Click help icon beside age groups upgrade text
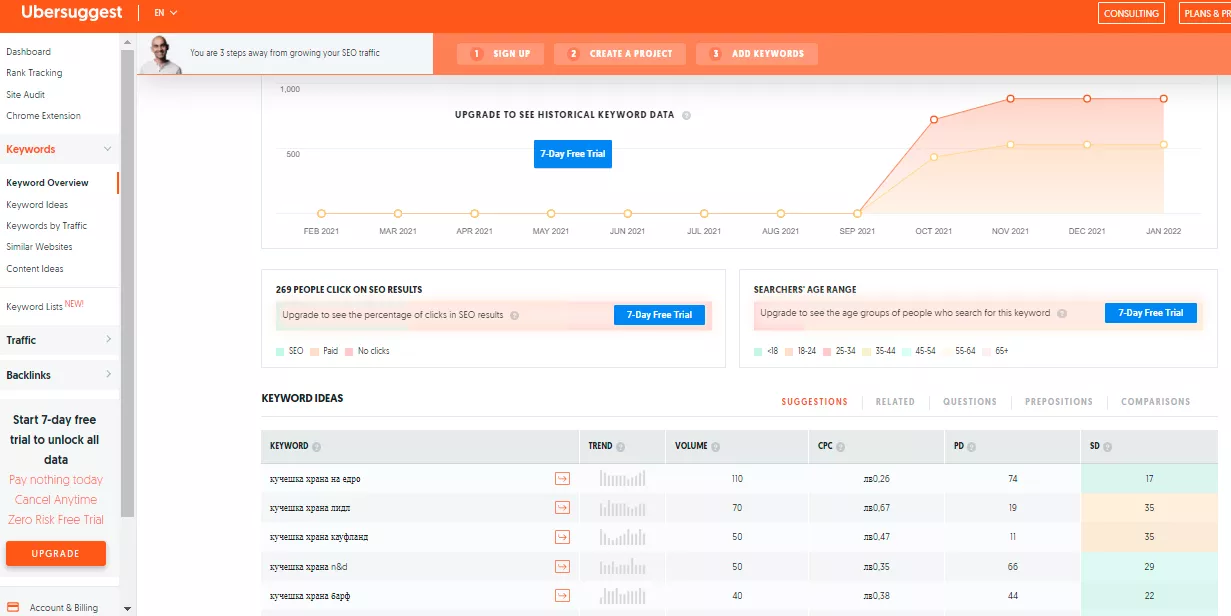The height and width of the screenshot is (616, 1231). pyautogui.click(x=1062, y=313)
